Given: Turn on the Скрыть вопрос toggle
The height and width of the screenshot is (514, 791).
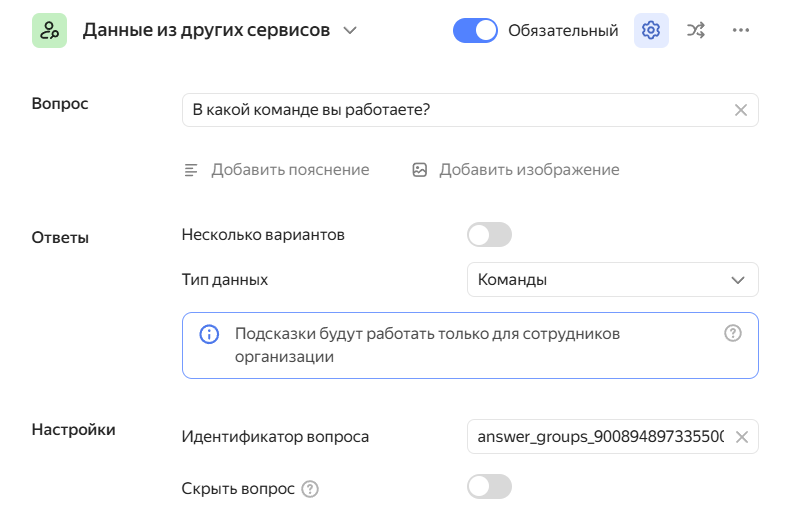Looking at the screenshot, I should [x=489, y=487].
